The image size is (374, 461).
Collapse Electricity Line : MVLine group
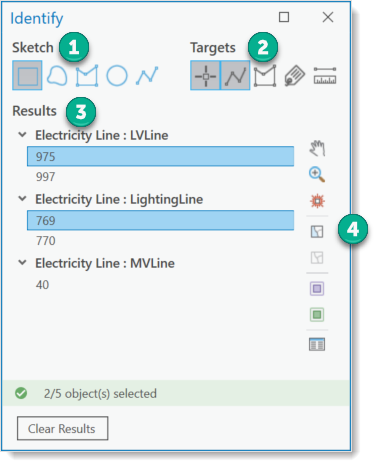point(22,263)
